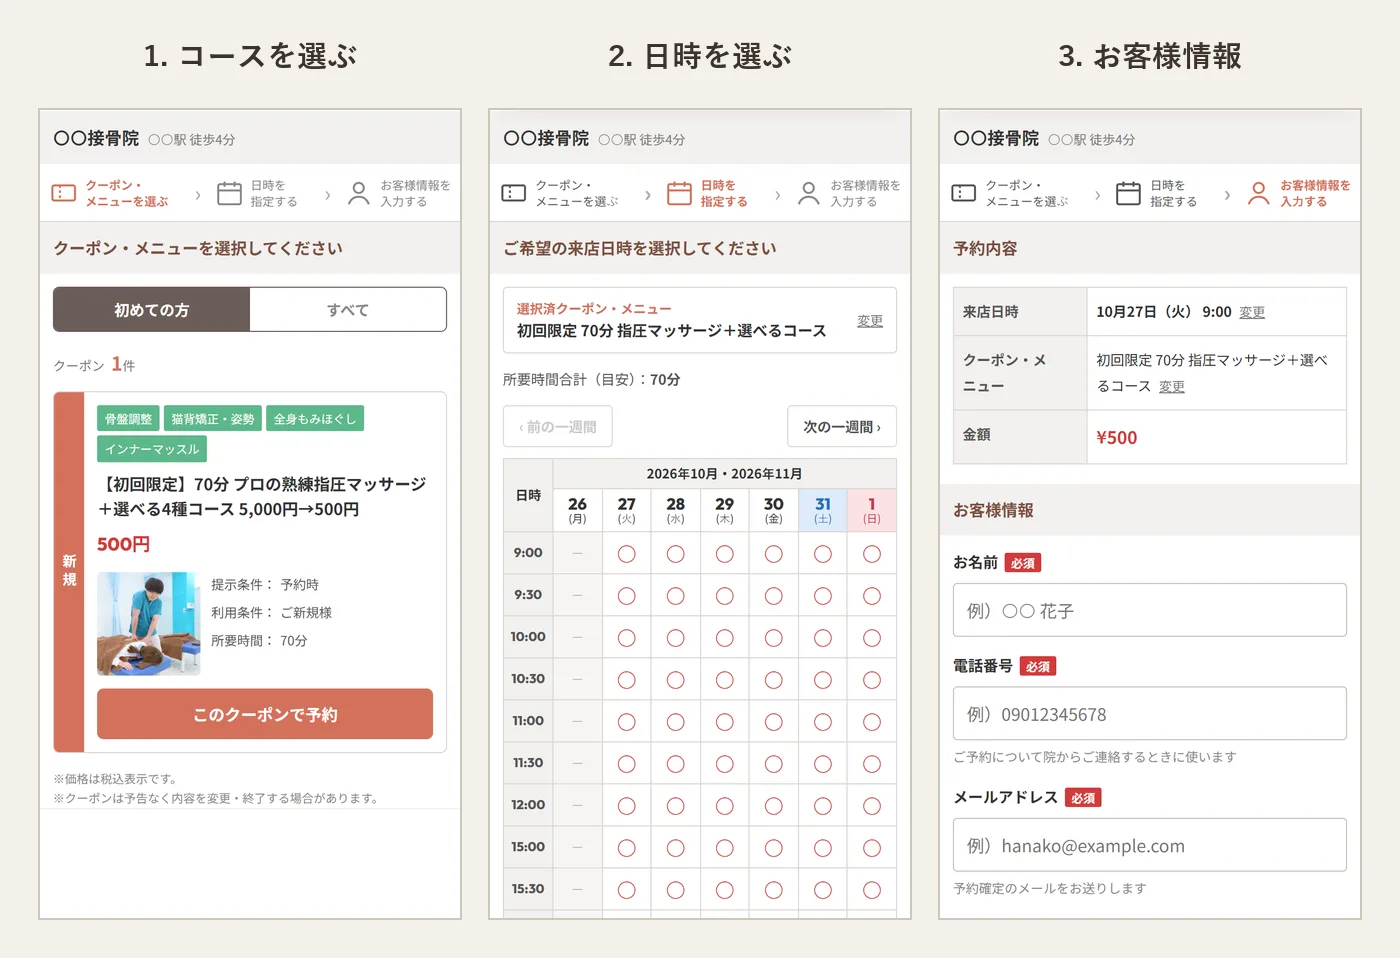Choose the 15:00 slot on Sunday the 1st
The width and height of the screenshot is (1400, 958).
[872, 848]
